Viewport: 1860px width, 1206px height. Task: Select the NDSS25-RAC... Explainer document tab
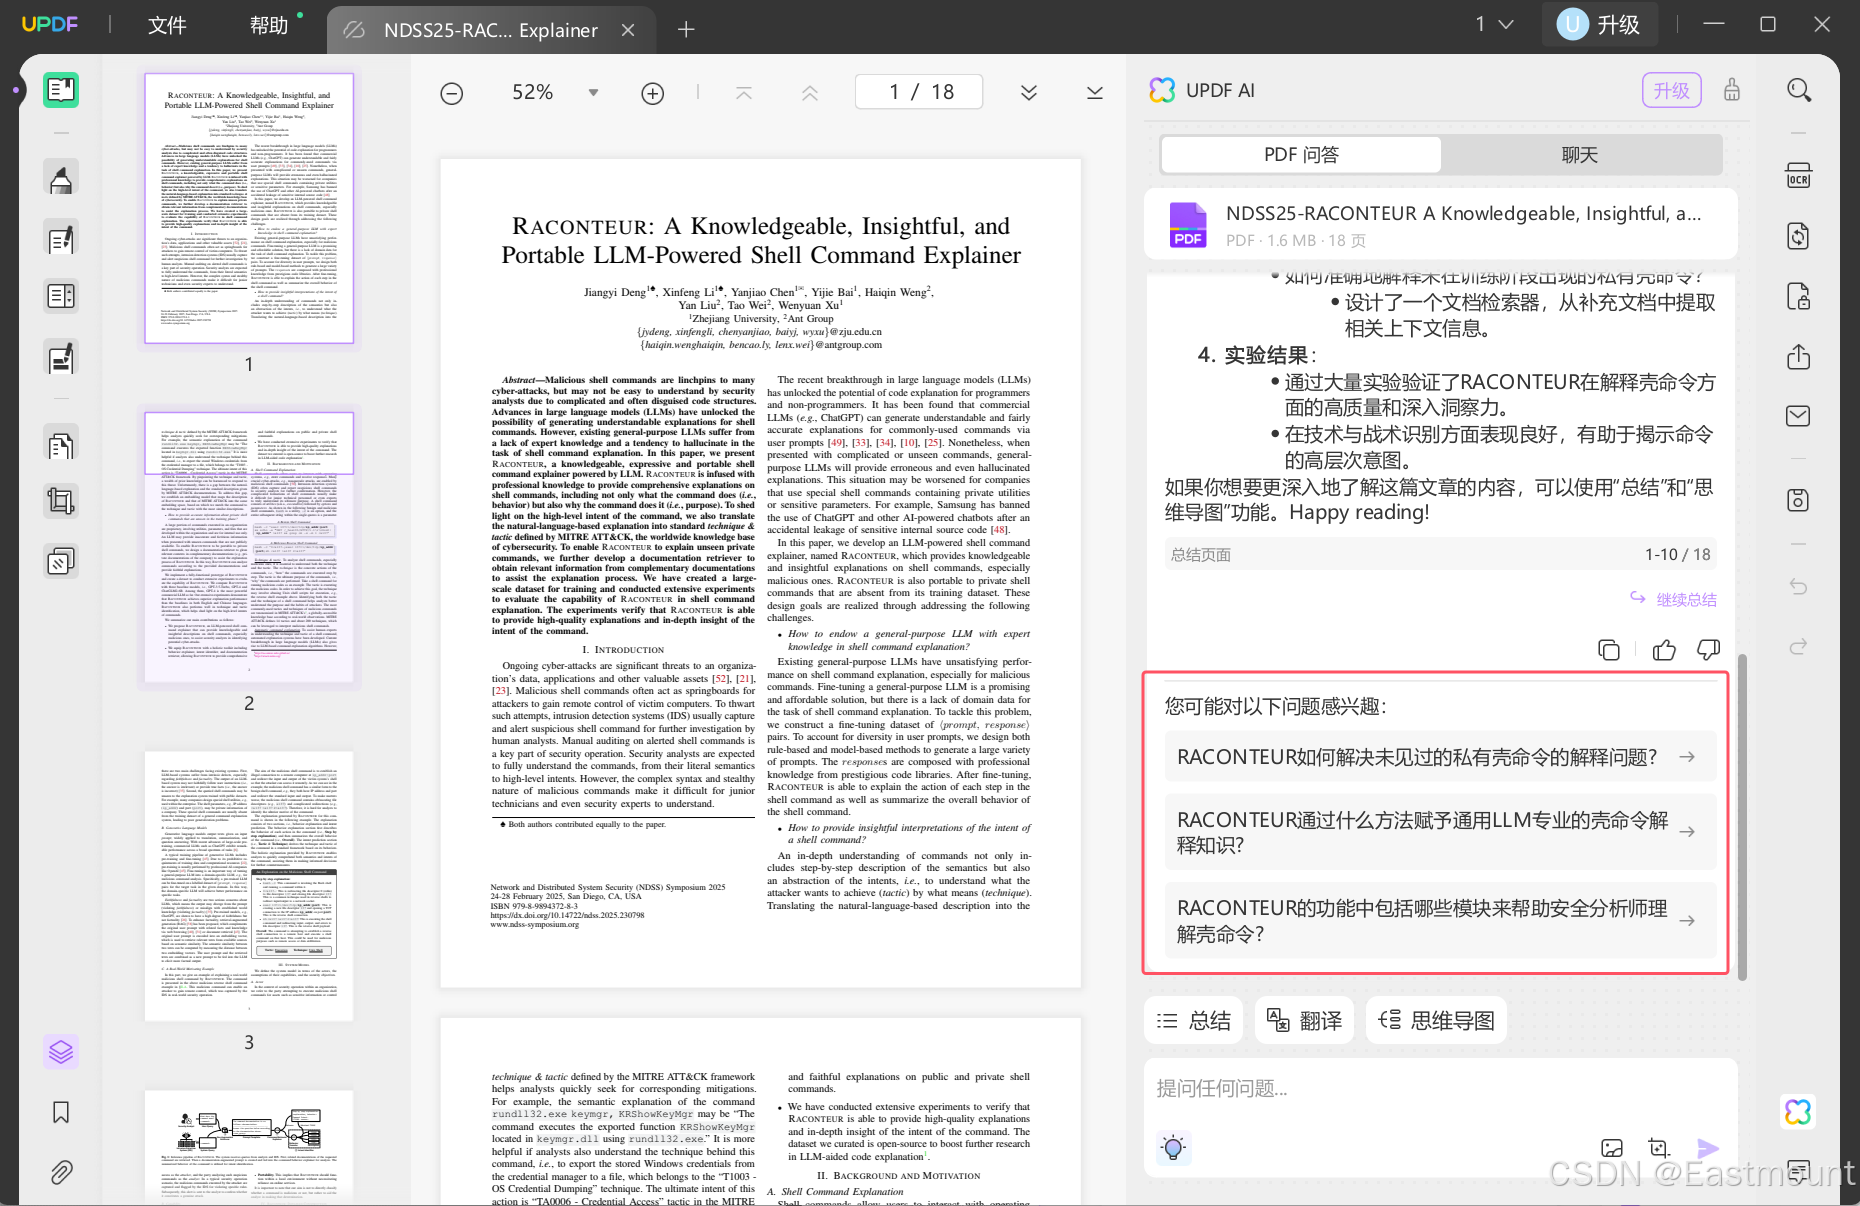(490, 30)
